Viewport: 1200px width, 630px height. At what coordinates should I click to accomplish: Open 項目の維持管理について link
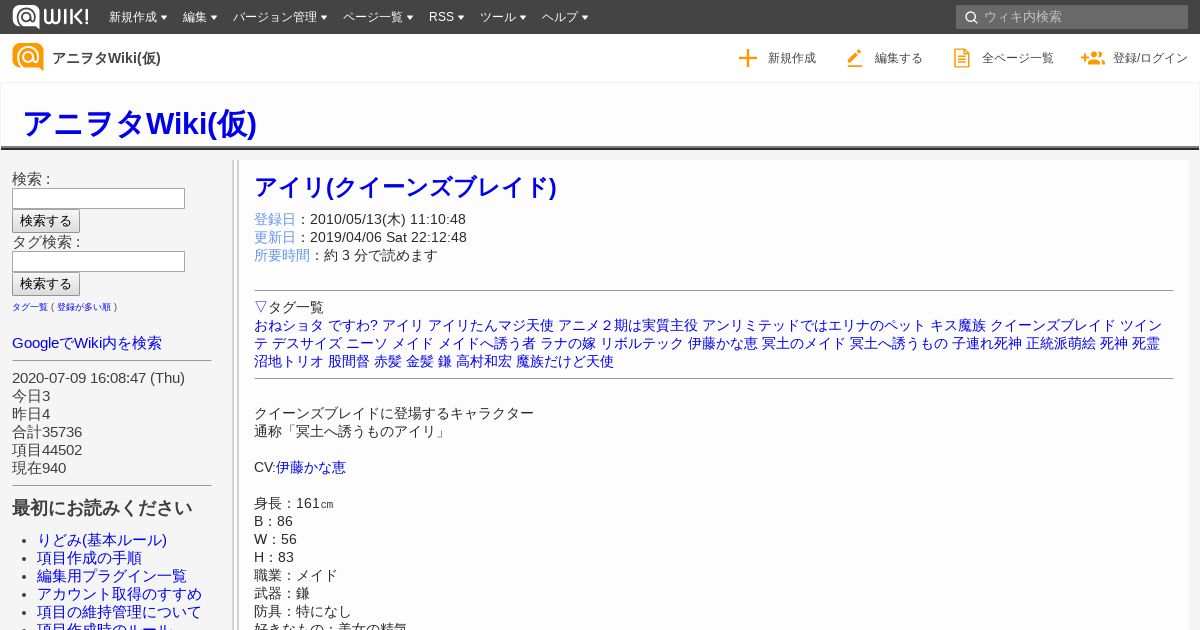pos(119,612)
